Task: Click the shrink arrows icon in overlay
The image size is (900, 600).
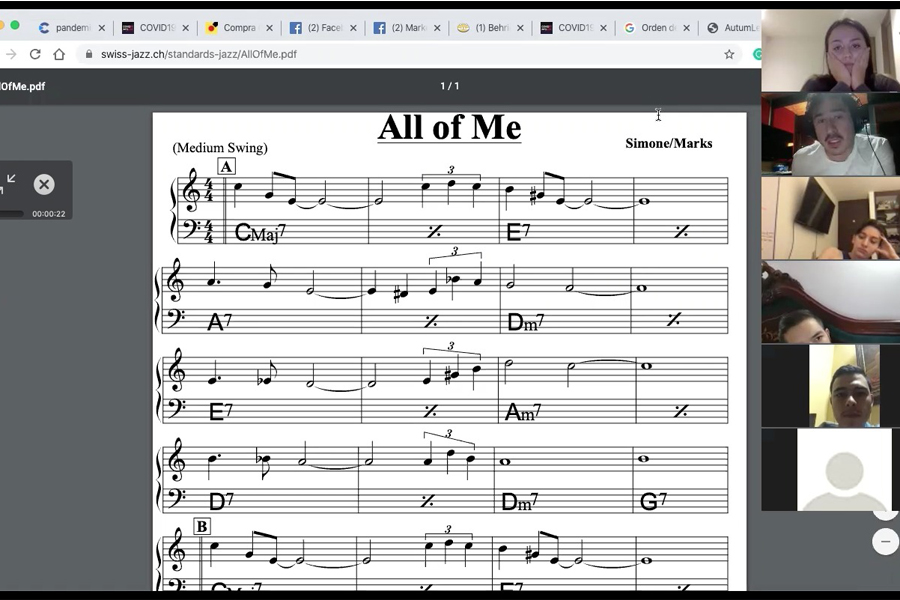Action: (10, 182)
